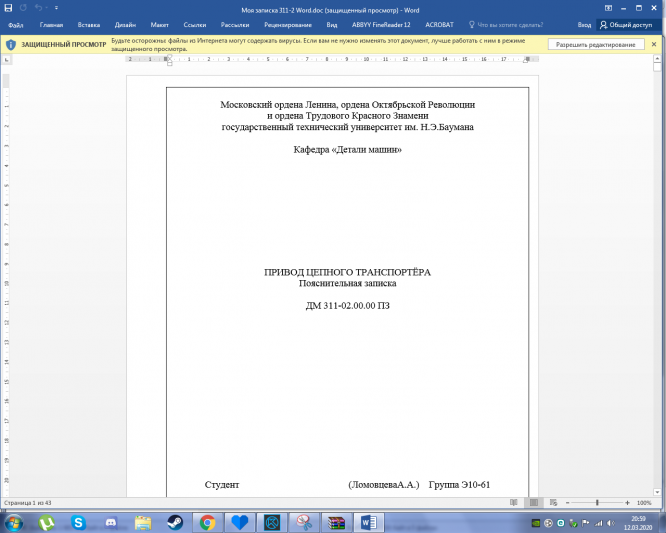Click the name '(ЛомовцеваА.А.)'
This screenshot has height=533, width=666.
(384, 485)
